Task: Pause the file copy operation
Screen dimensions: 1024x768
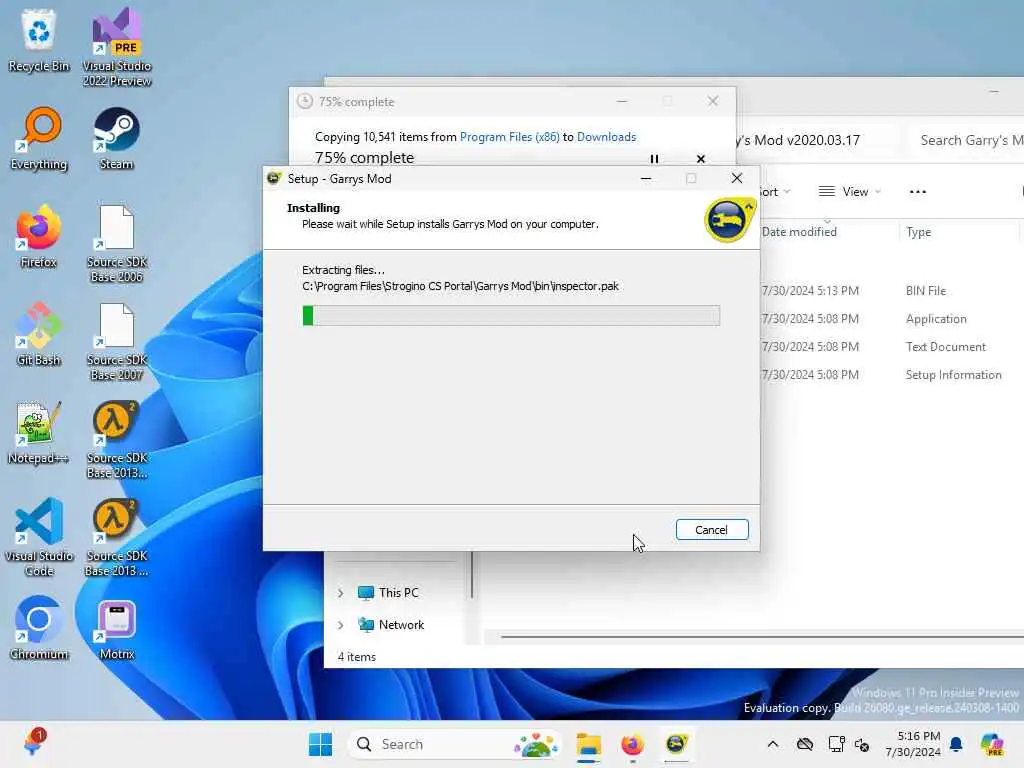Action: (654, 159)
